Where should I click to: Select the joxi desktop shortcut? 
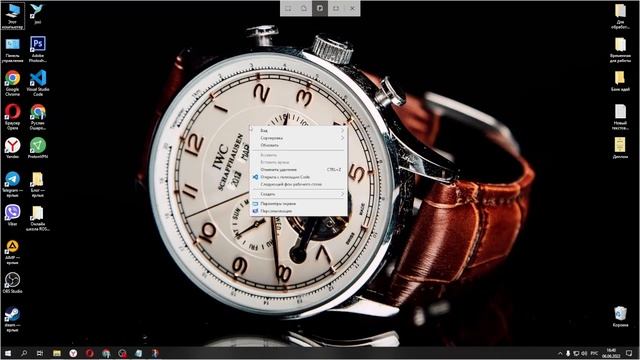coord(38,14)
